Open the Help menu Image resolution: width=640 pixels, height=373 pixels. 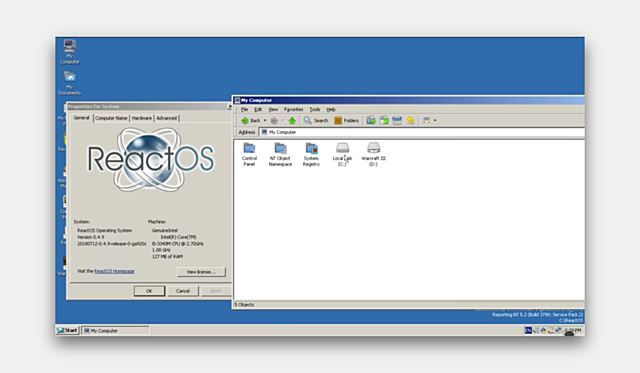coord(331,109)
